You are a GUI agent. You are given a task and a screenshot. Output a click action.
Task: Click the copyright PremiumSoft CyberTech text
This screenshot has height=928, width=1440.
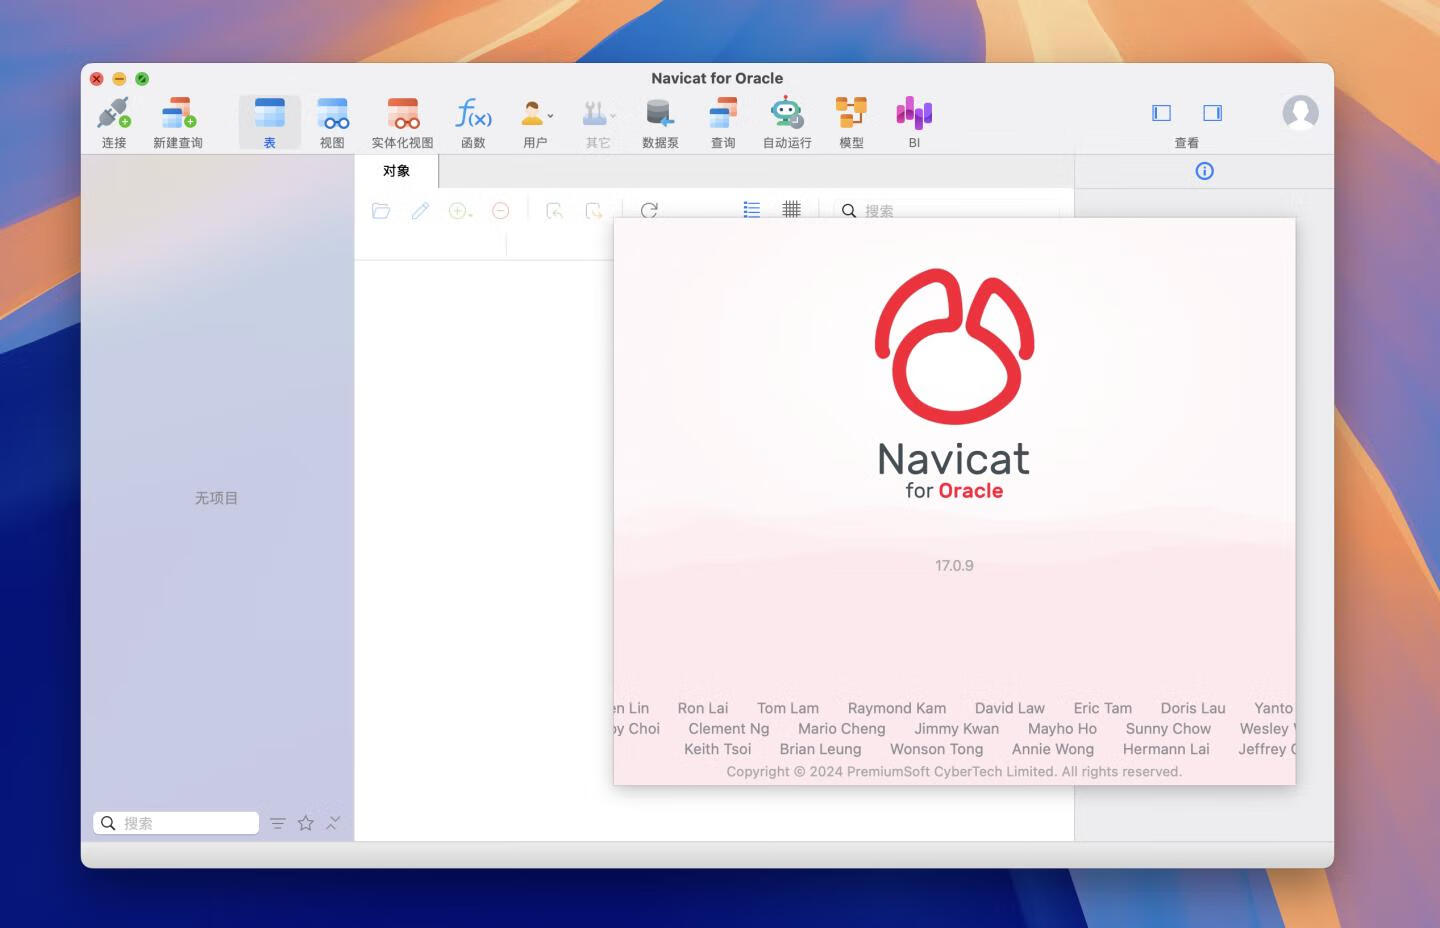(954, 771)
